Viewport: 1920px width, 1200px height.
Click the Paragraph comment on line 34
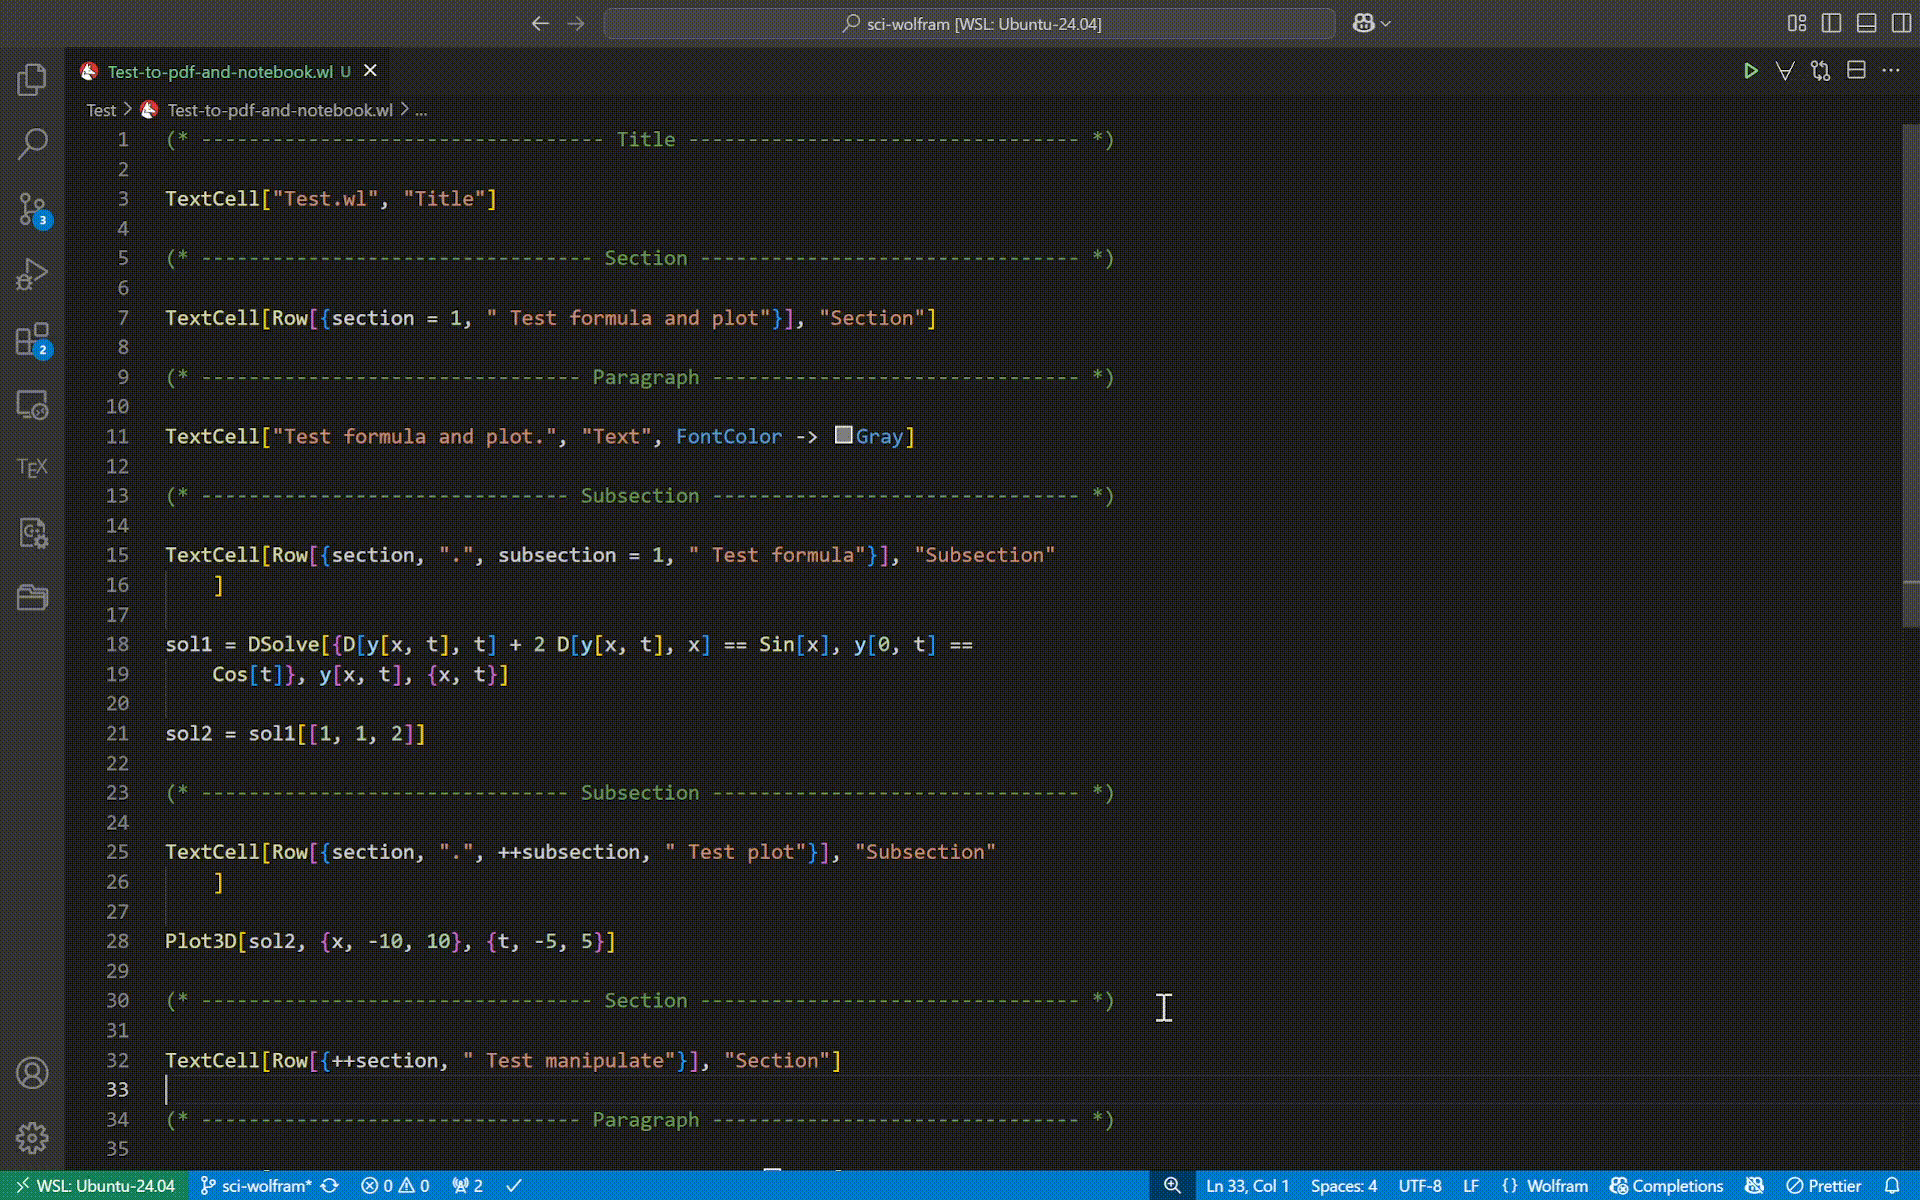point(640,1119)
